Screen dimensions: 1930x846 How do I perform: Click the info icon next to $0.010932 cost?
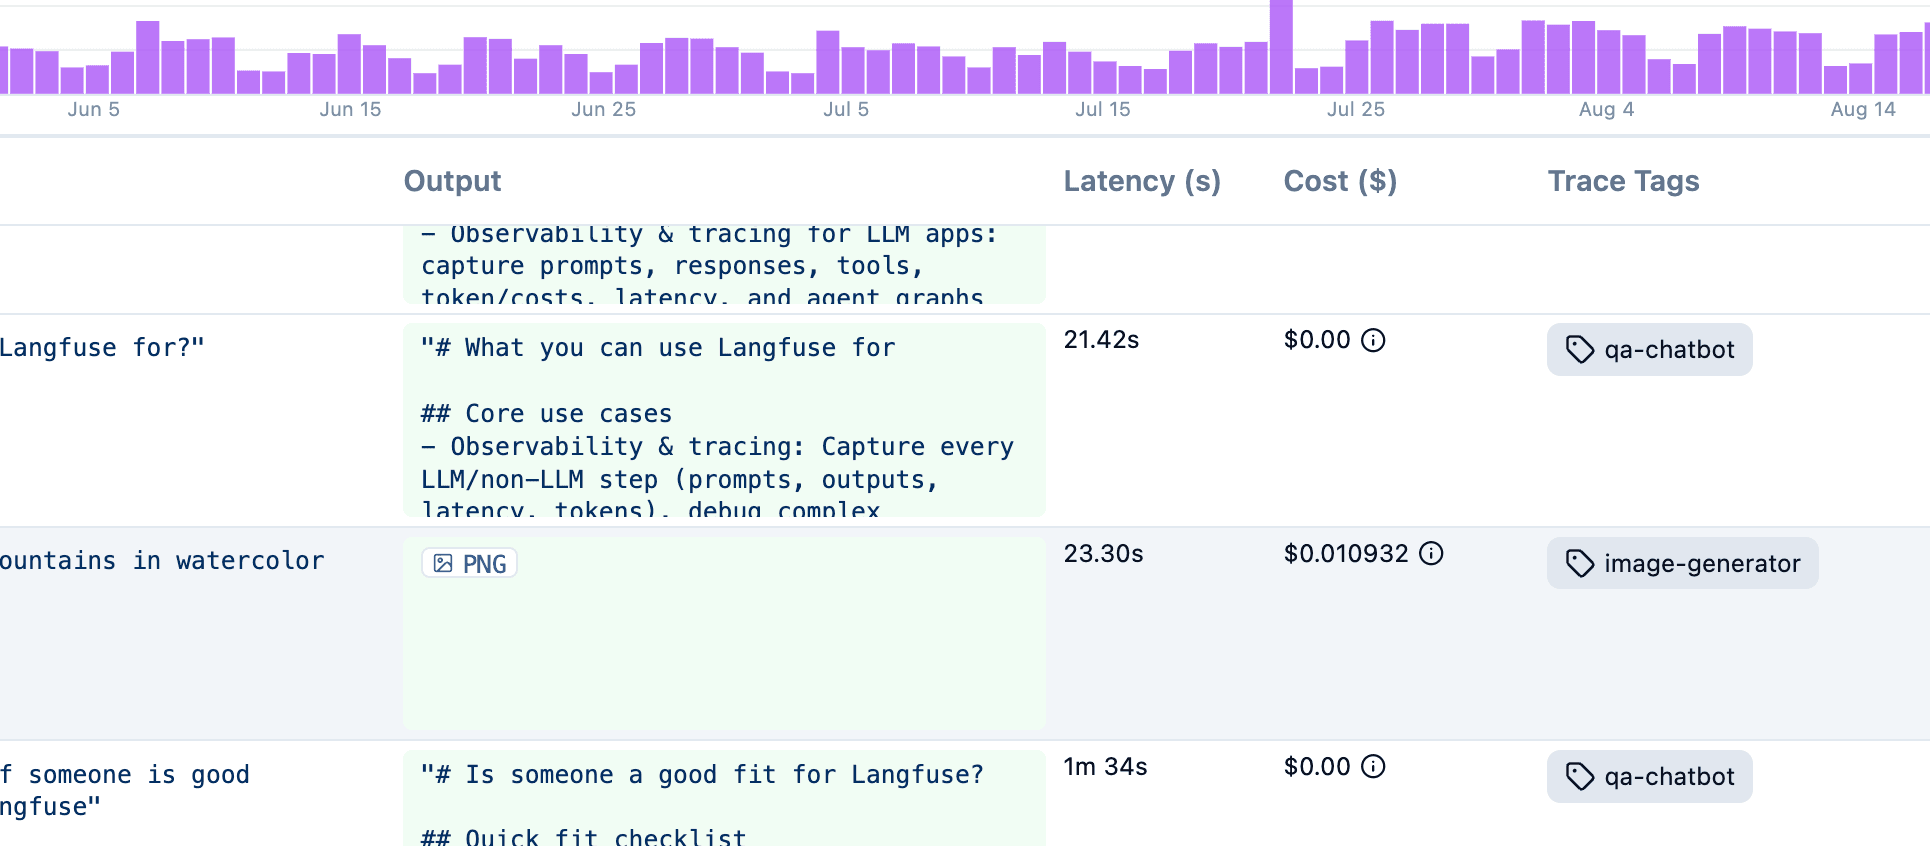1432,553
